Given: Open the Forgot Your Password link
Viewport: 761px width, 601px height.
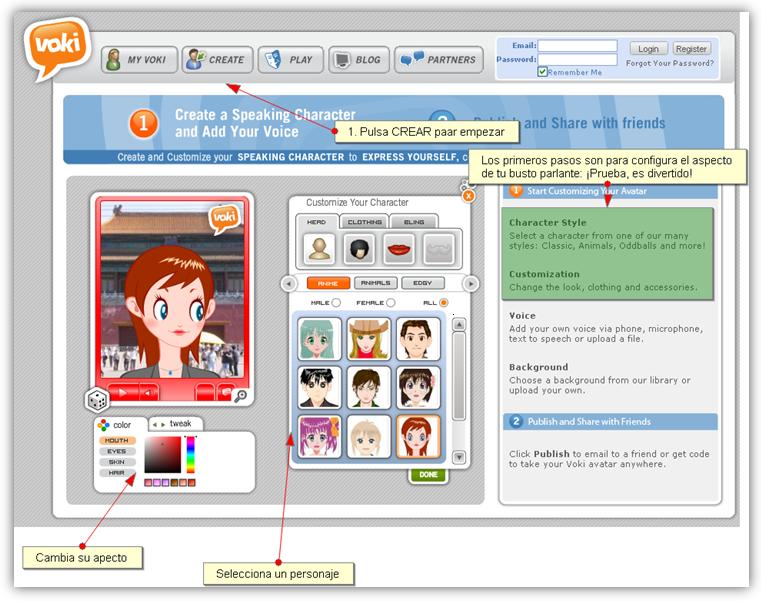Looking at the screenshot, I should (x=670, y=63).
